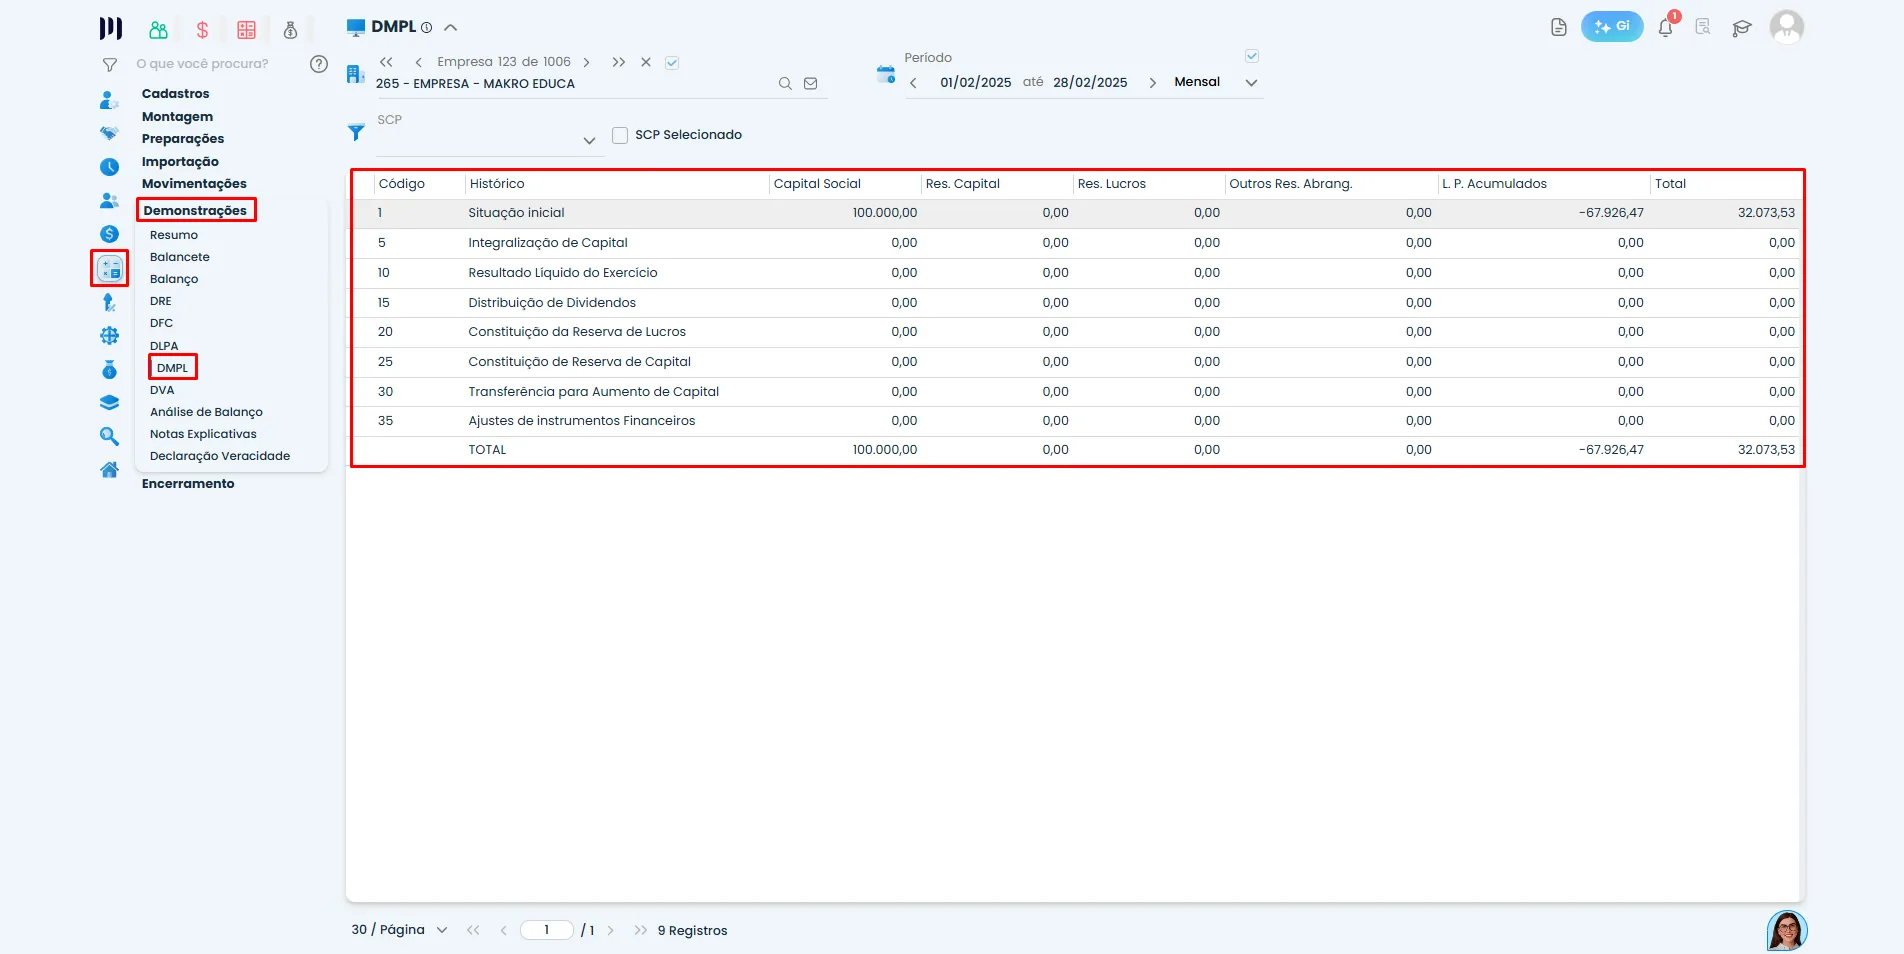Open the graduation cap training icon

[x=1742, y=28]
